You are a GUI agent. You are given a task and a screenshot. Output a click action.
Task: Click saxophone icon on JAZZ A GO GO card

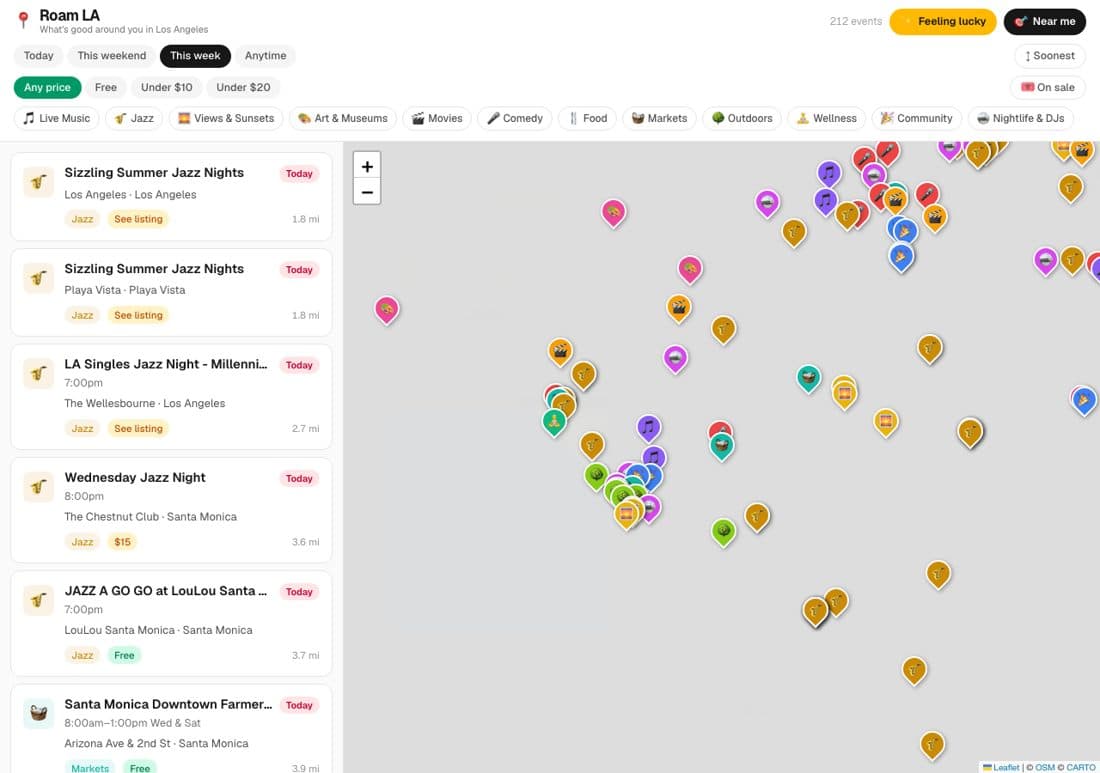[39, 600]
